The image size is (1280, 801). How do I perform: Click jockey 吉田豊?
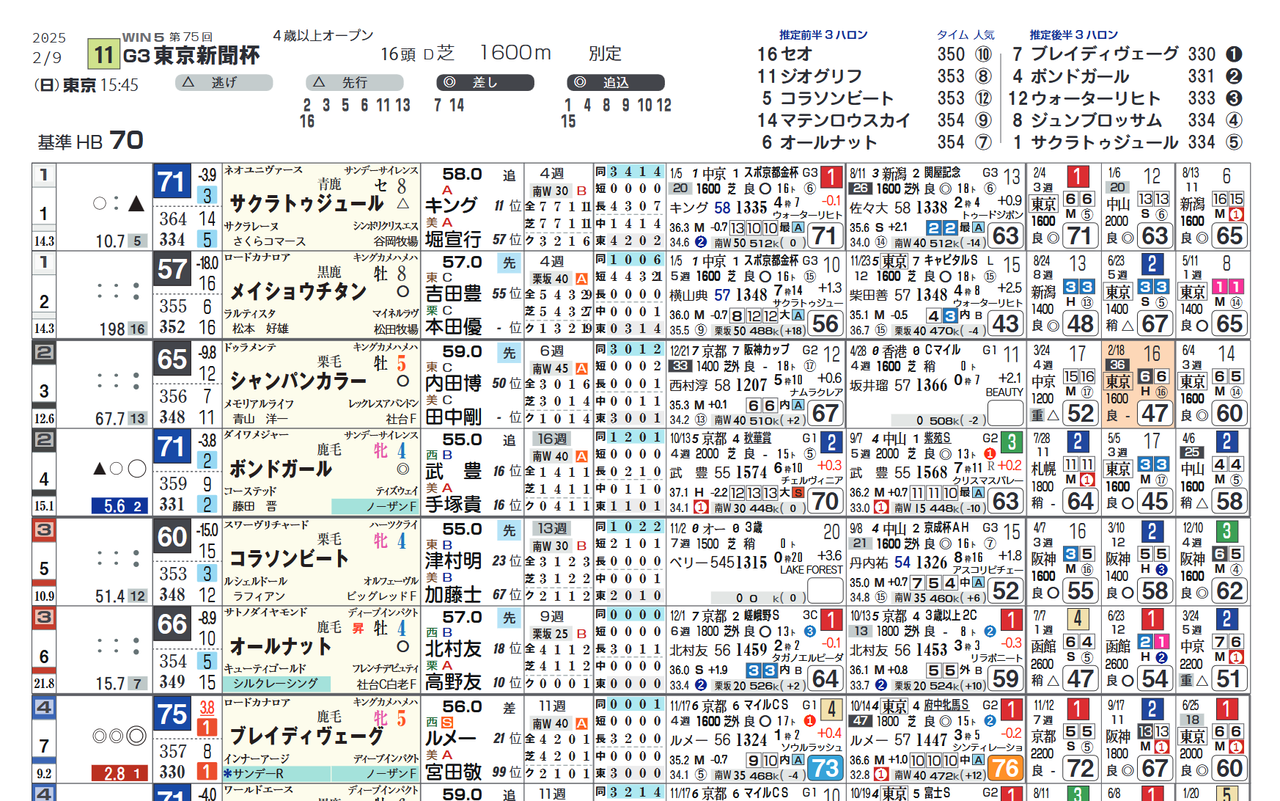coord(453,294)
